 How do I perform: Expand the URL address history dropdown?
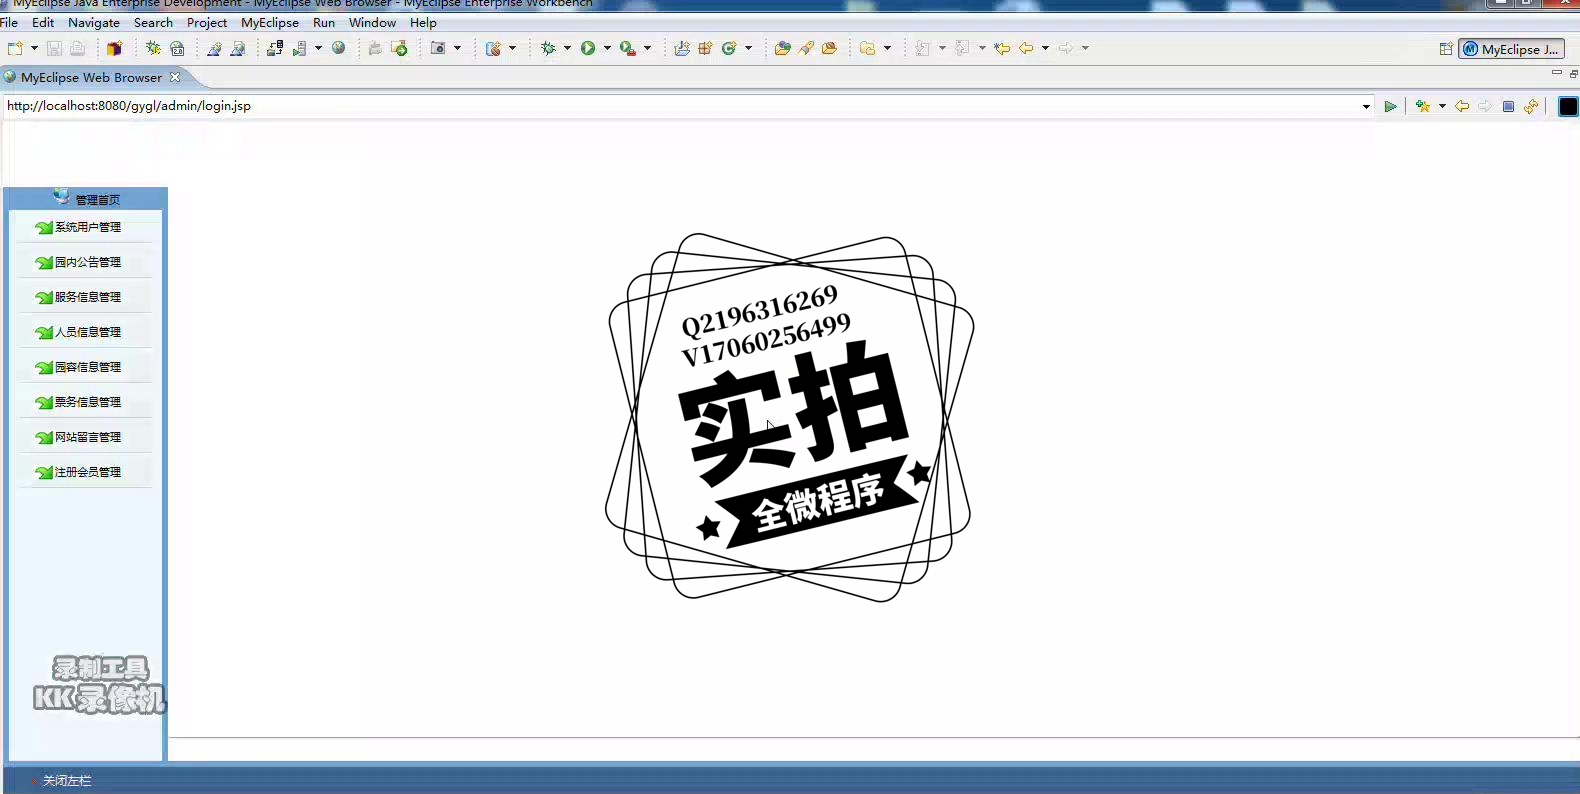click(x=1366, y=106)
